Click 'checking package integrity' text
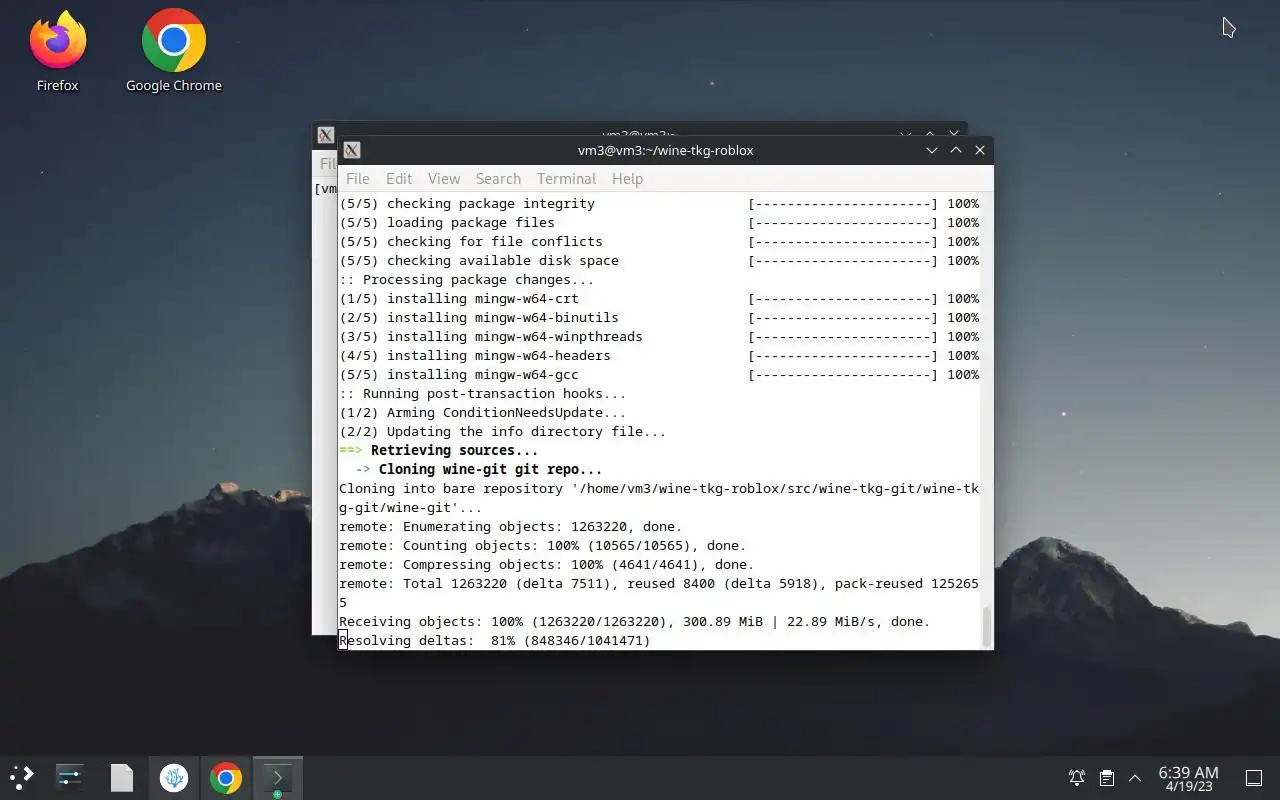1280x800 pixels. pos(490,203)
